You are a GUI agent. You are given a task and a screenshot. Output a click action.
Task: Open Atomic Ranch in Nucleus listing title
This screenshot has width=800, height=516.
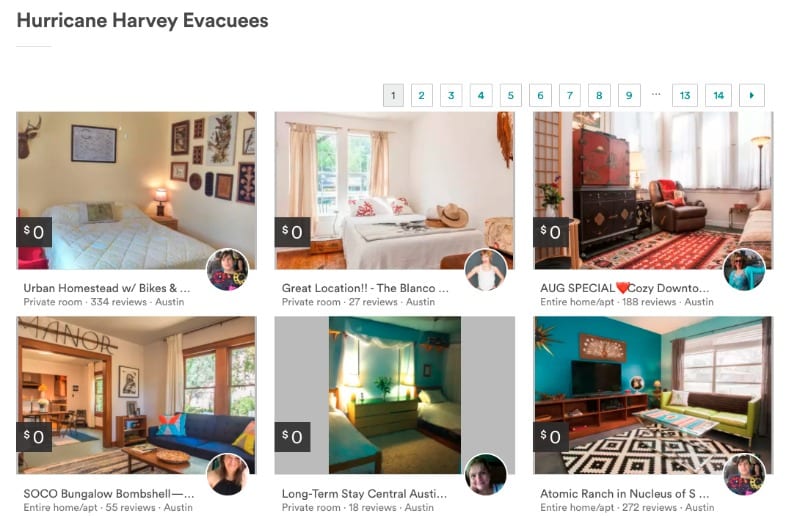(624, 494)
